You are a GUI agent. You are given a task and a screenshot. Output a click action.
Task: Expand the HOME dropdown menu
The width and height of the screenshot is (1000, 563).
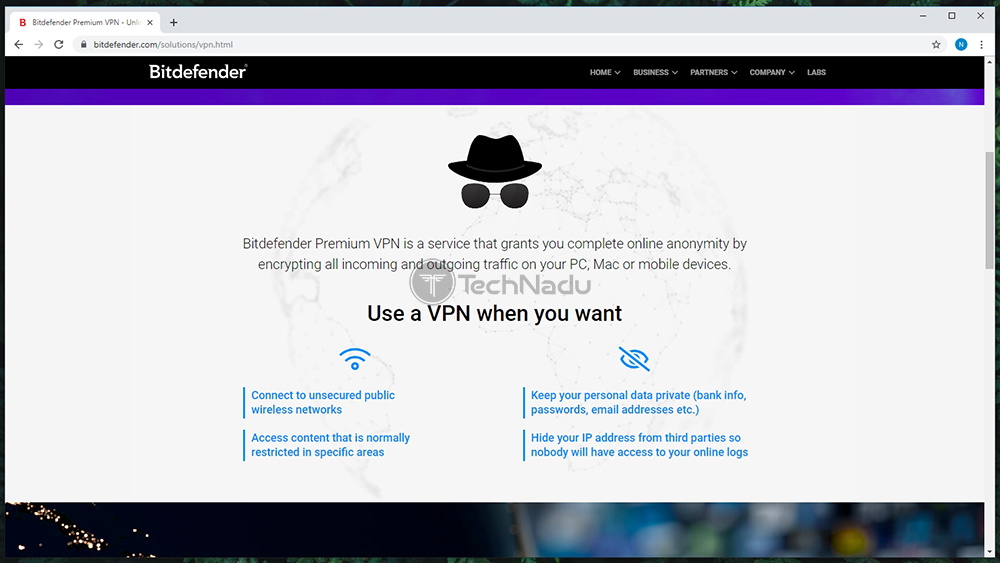(605, 73)
